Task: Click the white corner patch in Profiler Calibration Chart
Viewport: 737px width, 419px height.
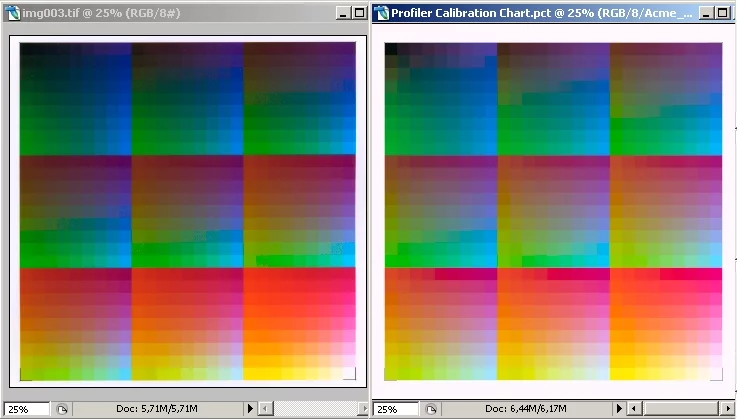Action: [x=716, y=374]
